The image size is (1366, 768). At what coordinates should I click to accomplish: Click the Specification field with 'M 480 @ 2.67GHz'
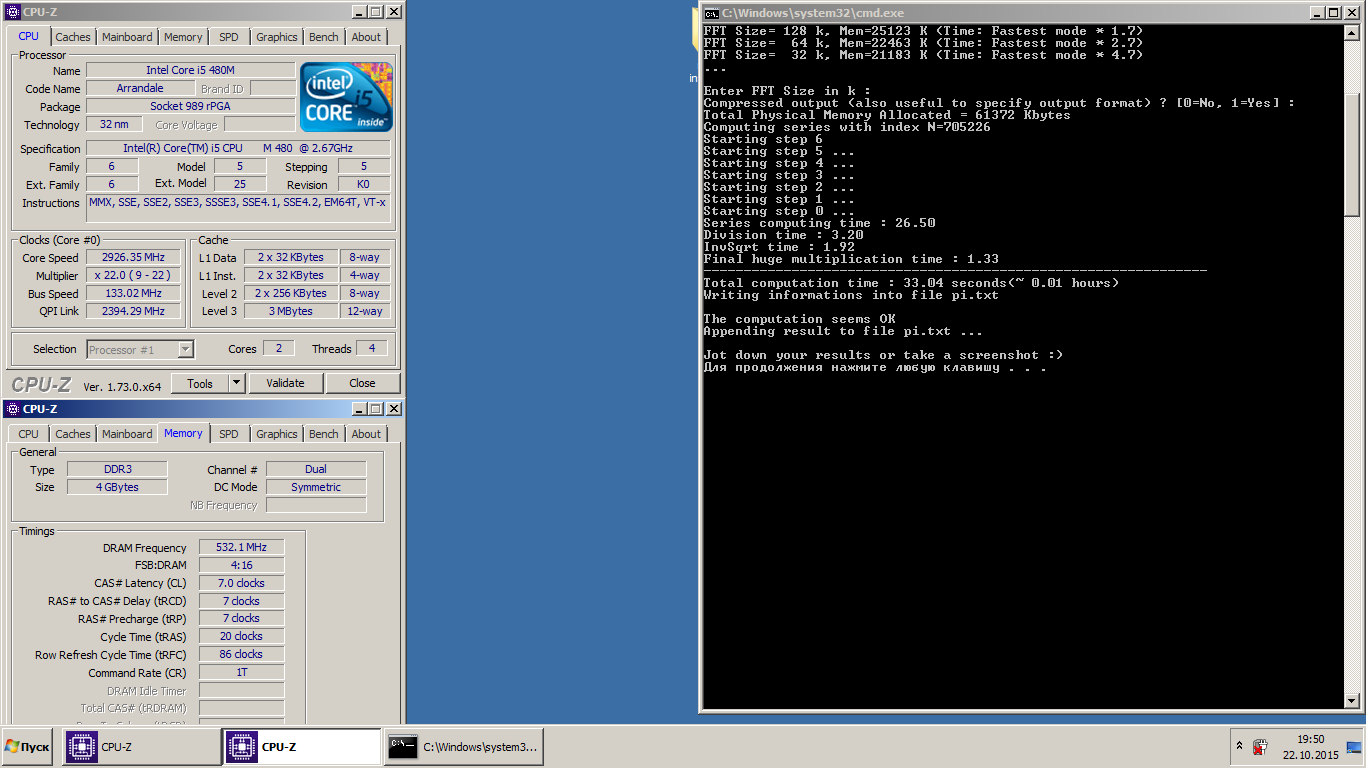(238, 148)
